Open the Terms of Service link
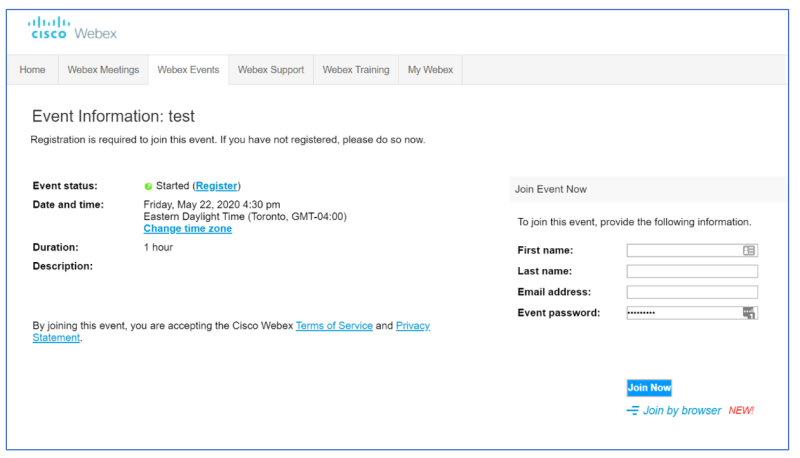 click(x=334, y=325)
